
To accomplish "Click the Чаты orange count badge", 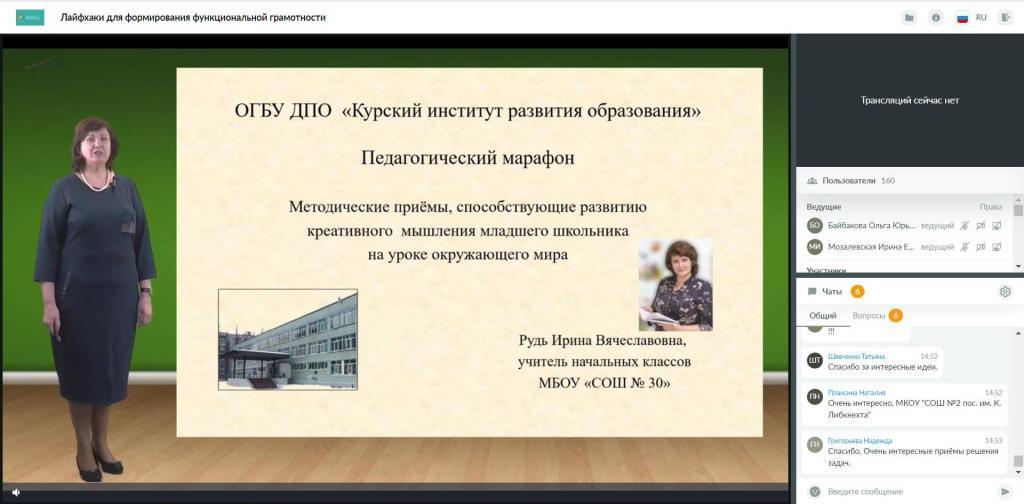I will (857, 292).
